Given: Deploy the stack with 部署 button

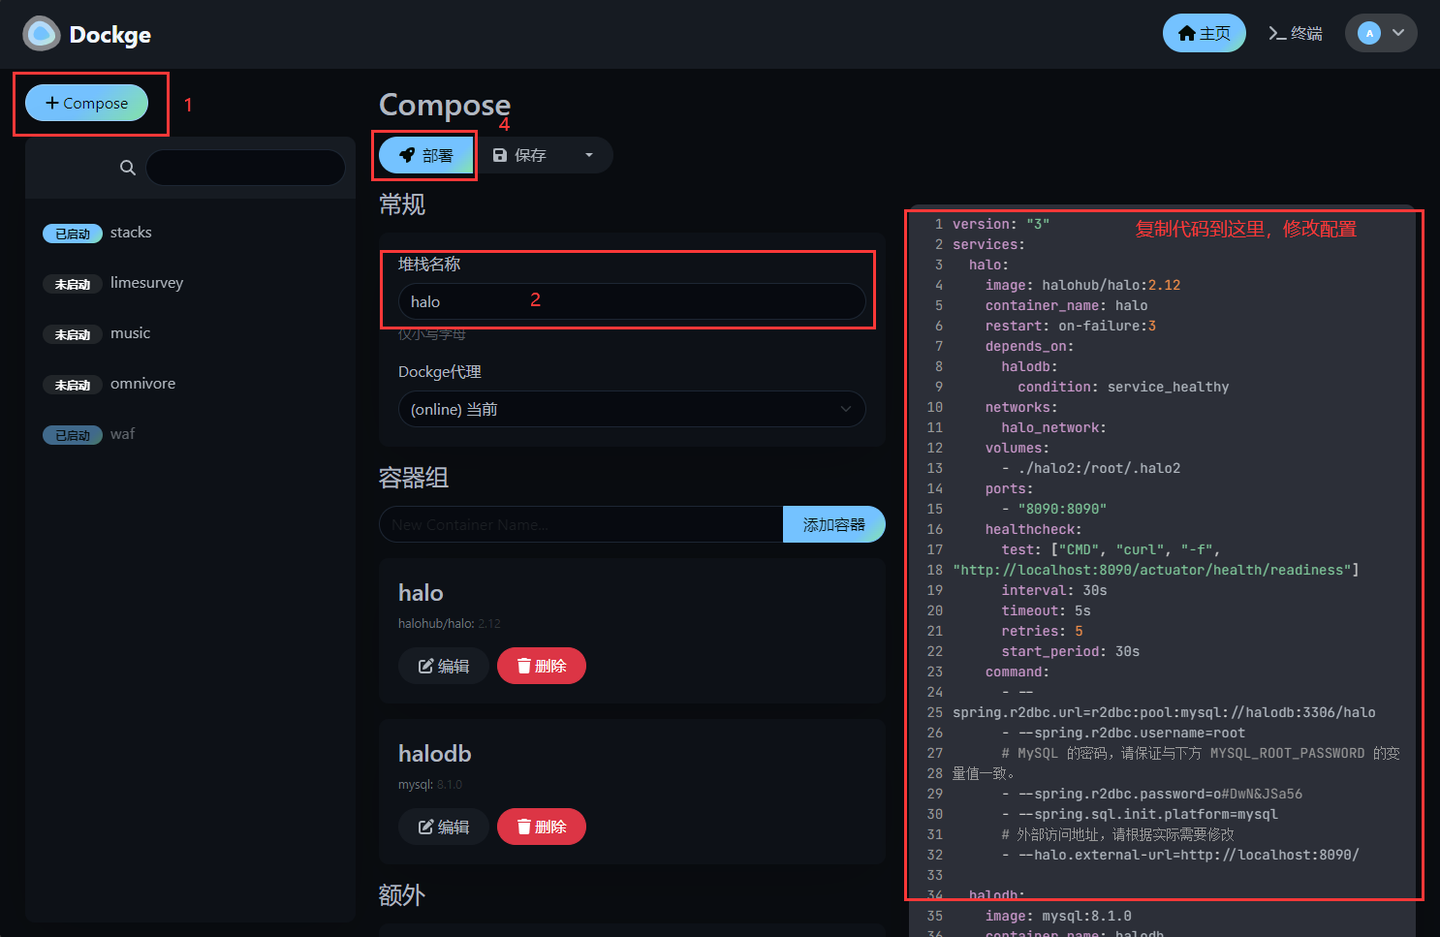Looking at the screenshot, I should click(x=426, y=155).
